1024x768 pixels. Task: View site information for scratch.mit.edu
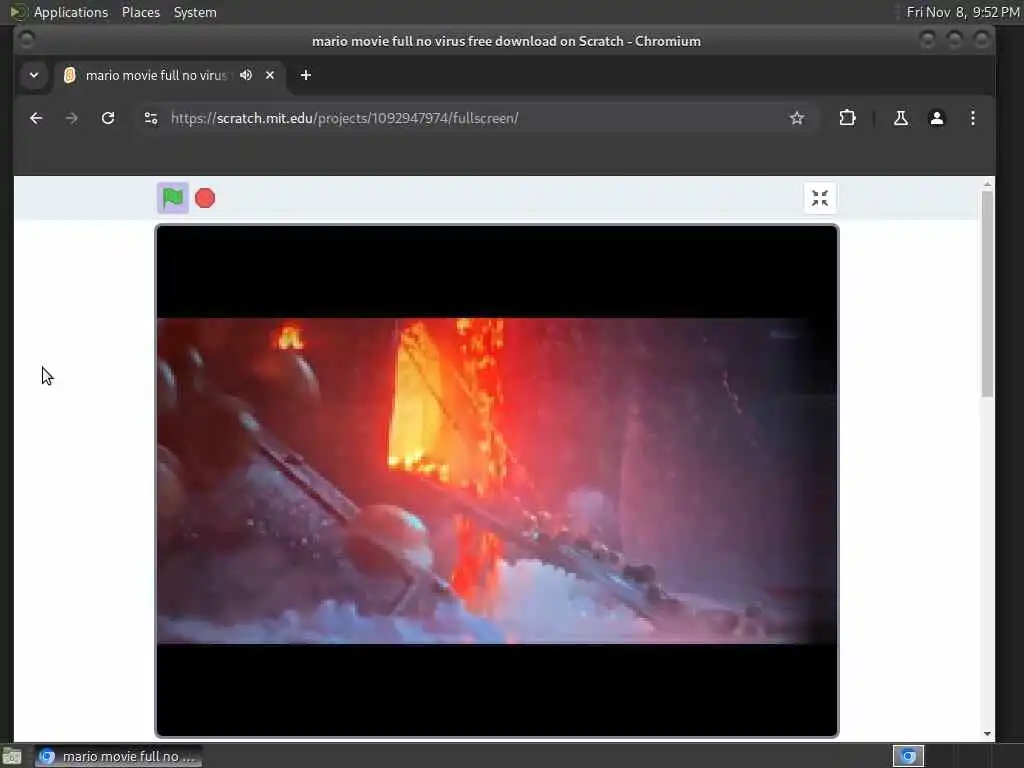click(x=151, y=118)
